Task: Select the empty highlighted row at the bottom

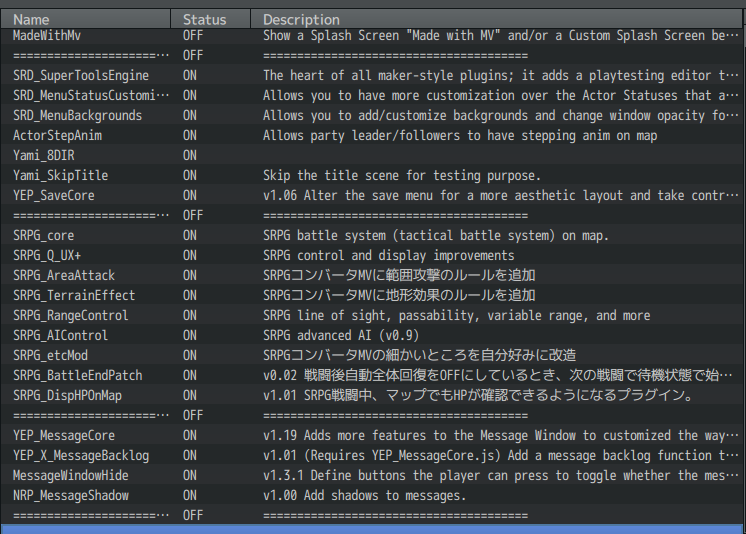Action: 372,529
